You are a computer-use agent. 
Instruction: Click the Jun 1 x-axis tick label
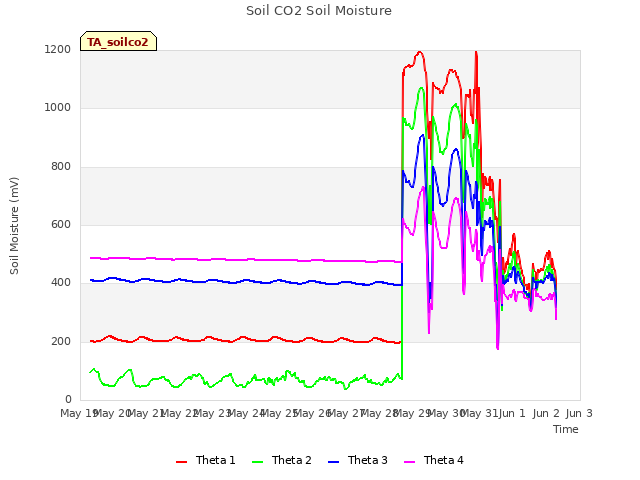(x=513, y=413)
